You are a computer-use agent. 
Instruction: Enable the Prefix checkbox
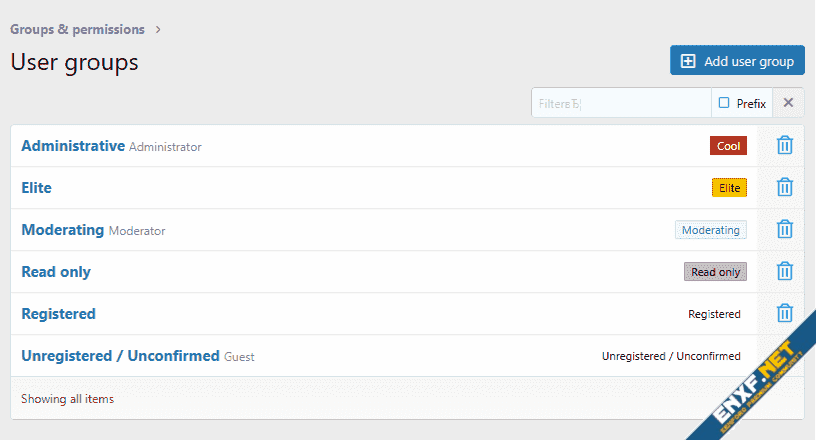point(724,103)
